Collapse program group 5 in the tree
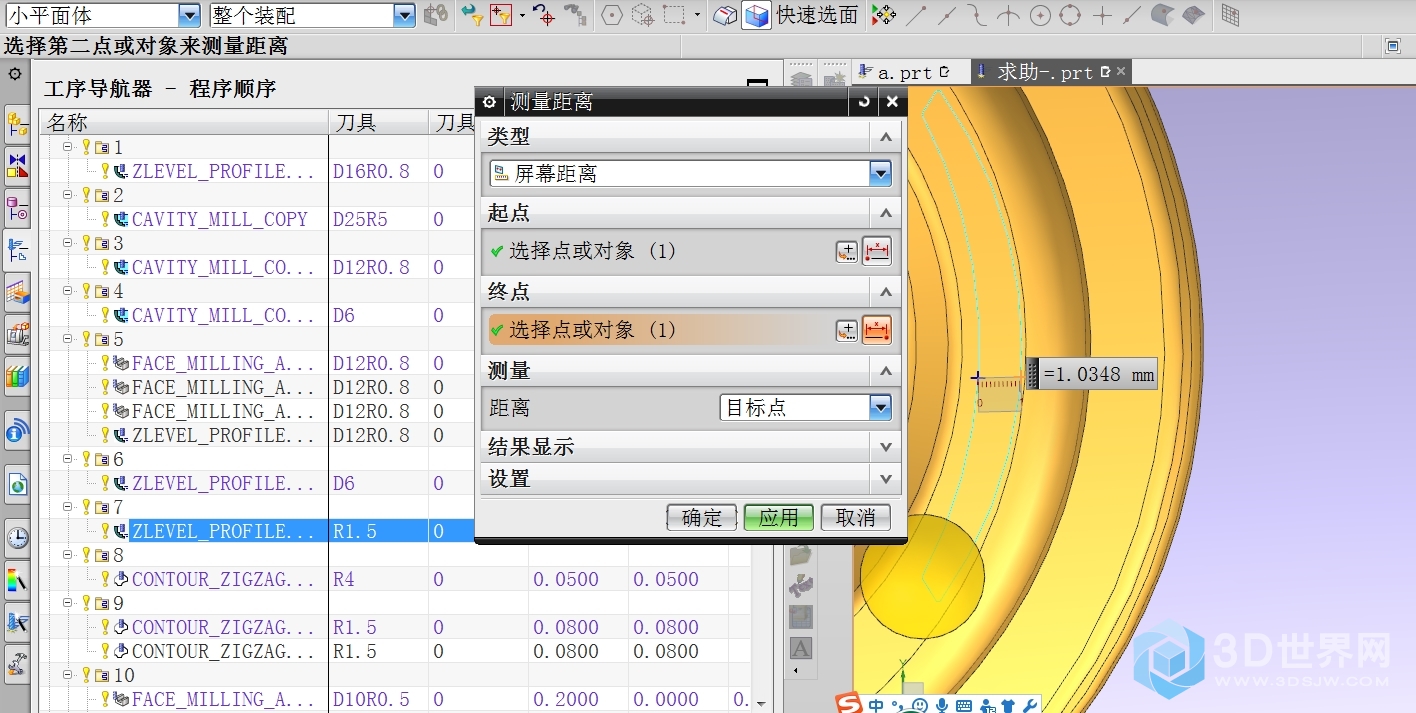Screen dimensions: 1416x713 [68, 339]
